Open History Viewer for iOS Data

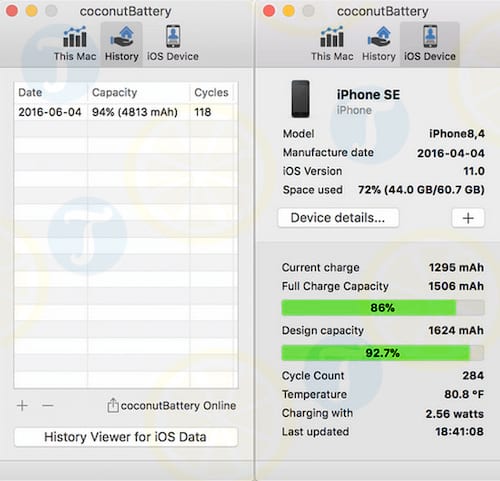click(x=126, y=437)
